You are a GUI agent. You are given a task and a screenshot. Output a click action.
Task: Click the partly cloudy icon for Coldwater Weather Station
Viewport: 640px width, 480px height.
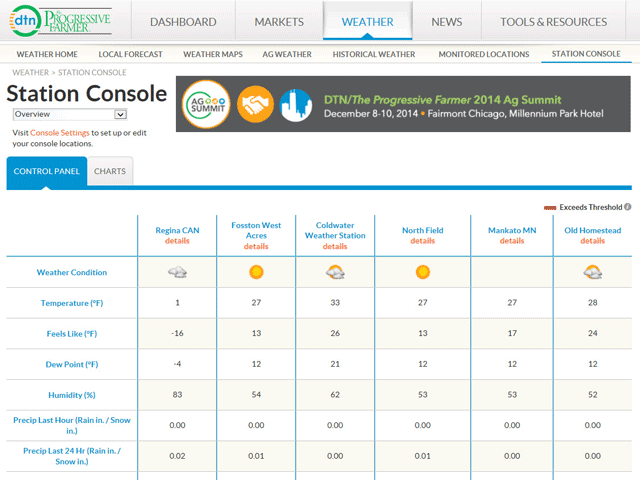tap(335, 272)
